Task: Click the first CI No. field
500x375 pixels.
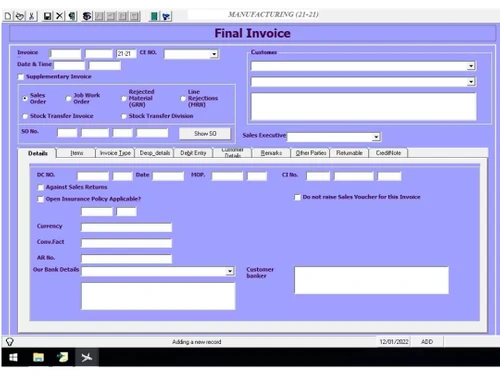Action: click(x=318, y=176)
